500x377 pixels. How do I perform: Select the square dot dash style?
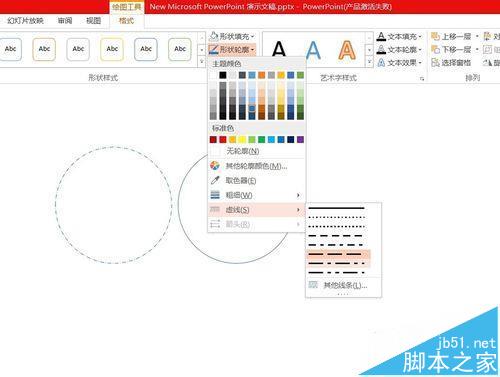coord(337,227)
